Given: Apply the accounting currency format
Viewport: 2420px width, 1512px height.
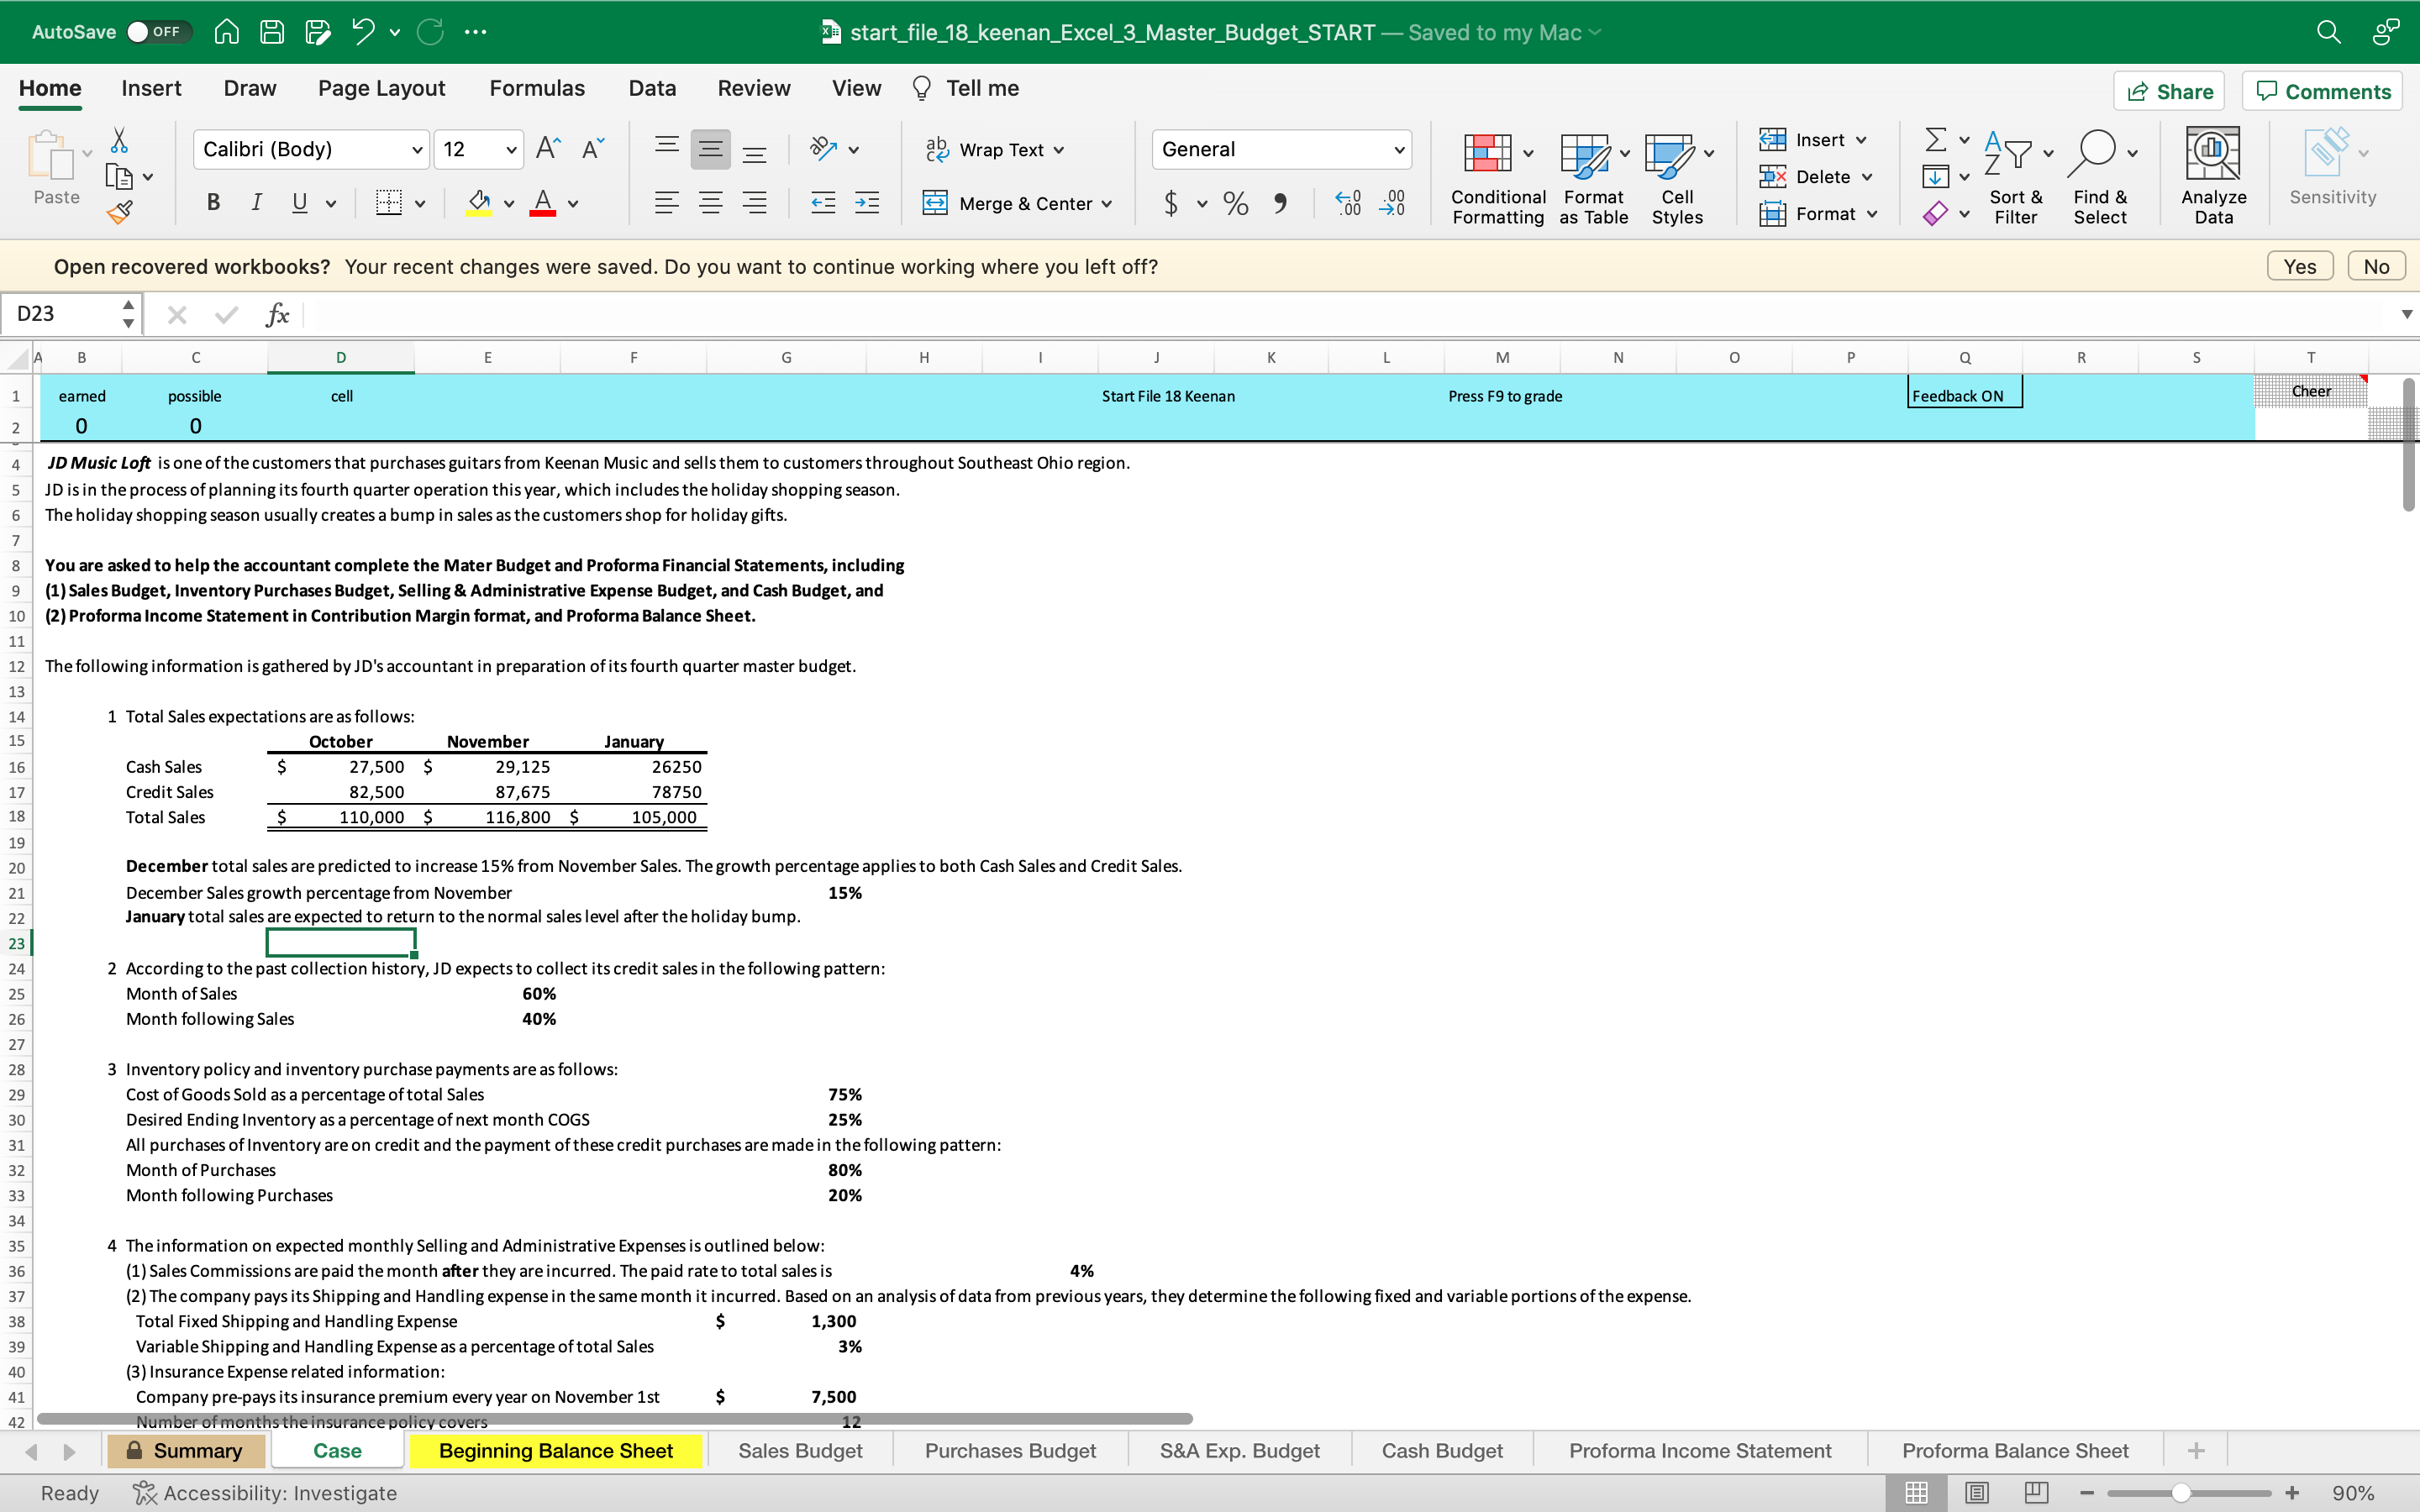Looking at the screenshot, I should 1173,203.
